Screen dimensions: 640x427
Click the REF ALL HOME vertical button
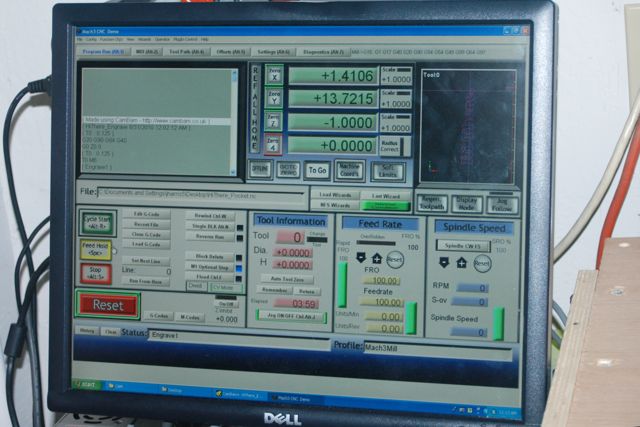(x=256, y=109)
